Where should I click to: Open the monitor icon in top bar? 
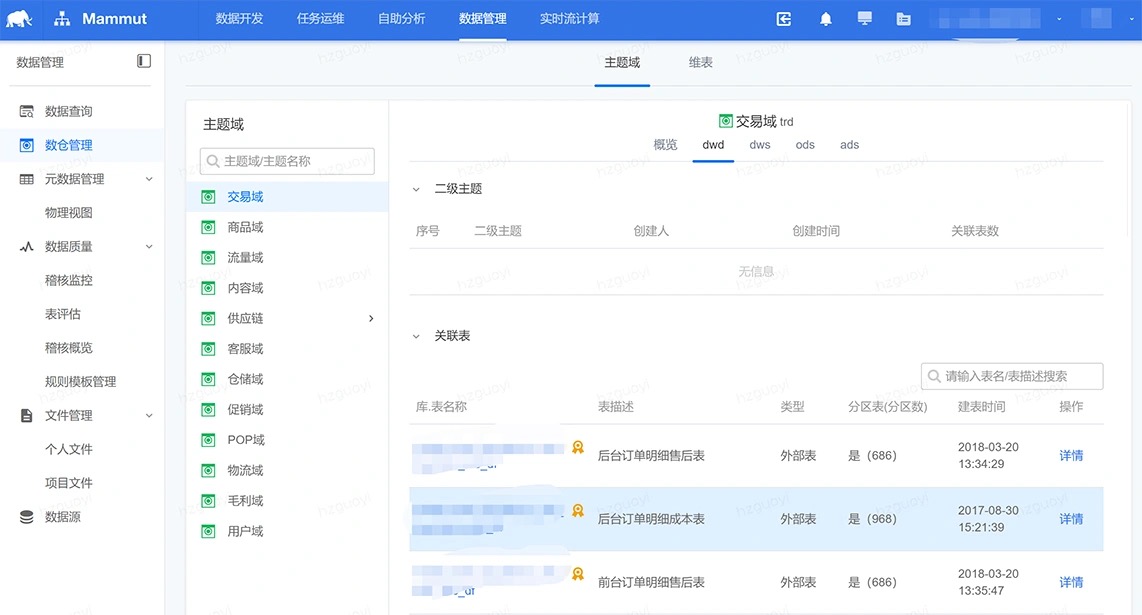click(865, 19)
